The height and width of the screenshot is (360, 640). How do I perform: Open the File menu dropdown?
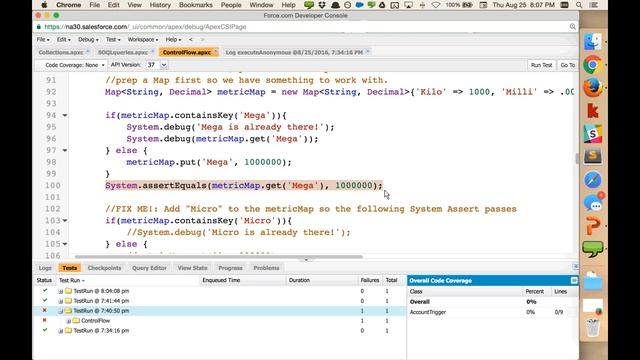(43, 40)
